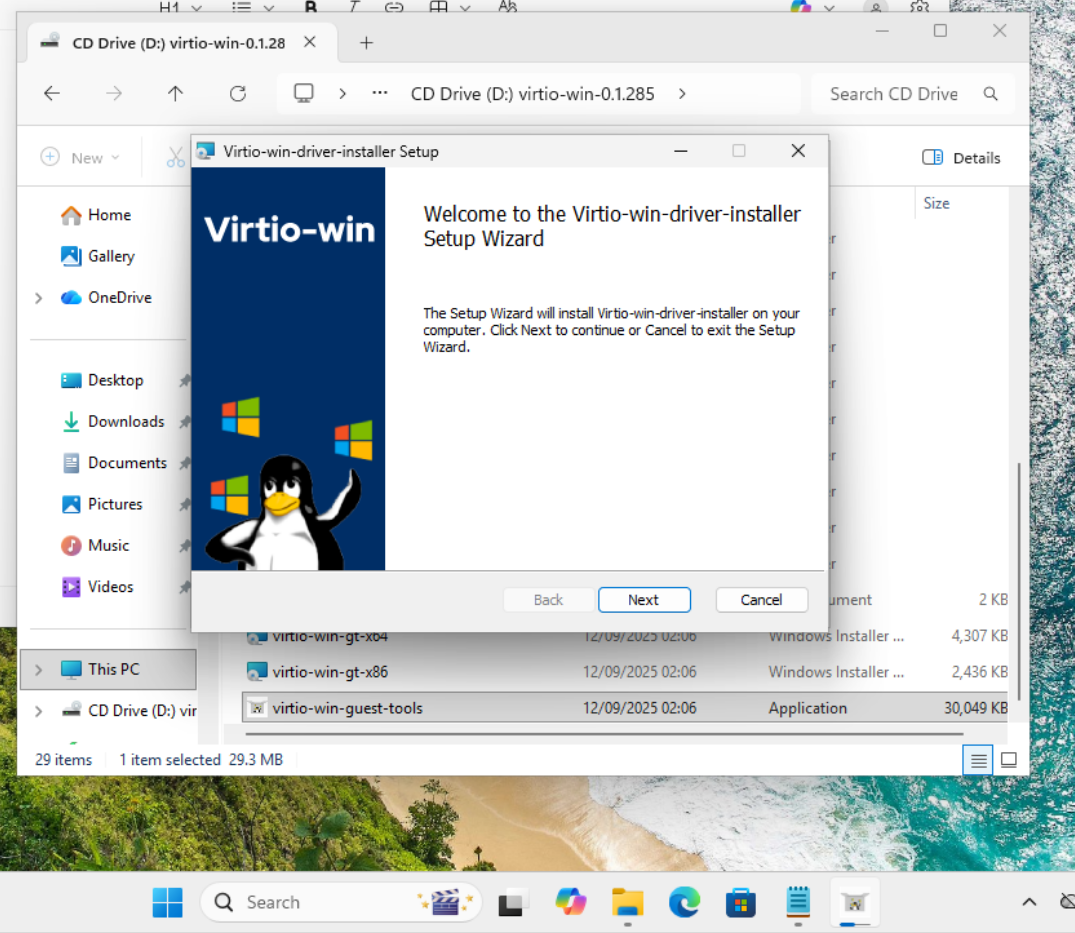Minimize the Virtio-win-driver-installer Setup dialog
The image size is (1075, 933).
tap(680, 151)
